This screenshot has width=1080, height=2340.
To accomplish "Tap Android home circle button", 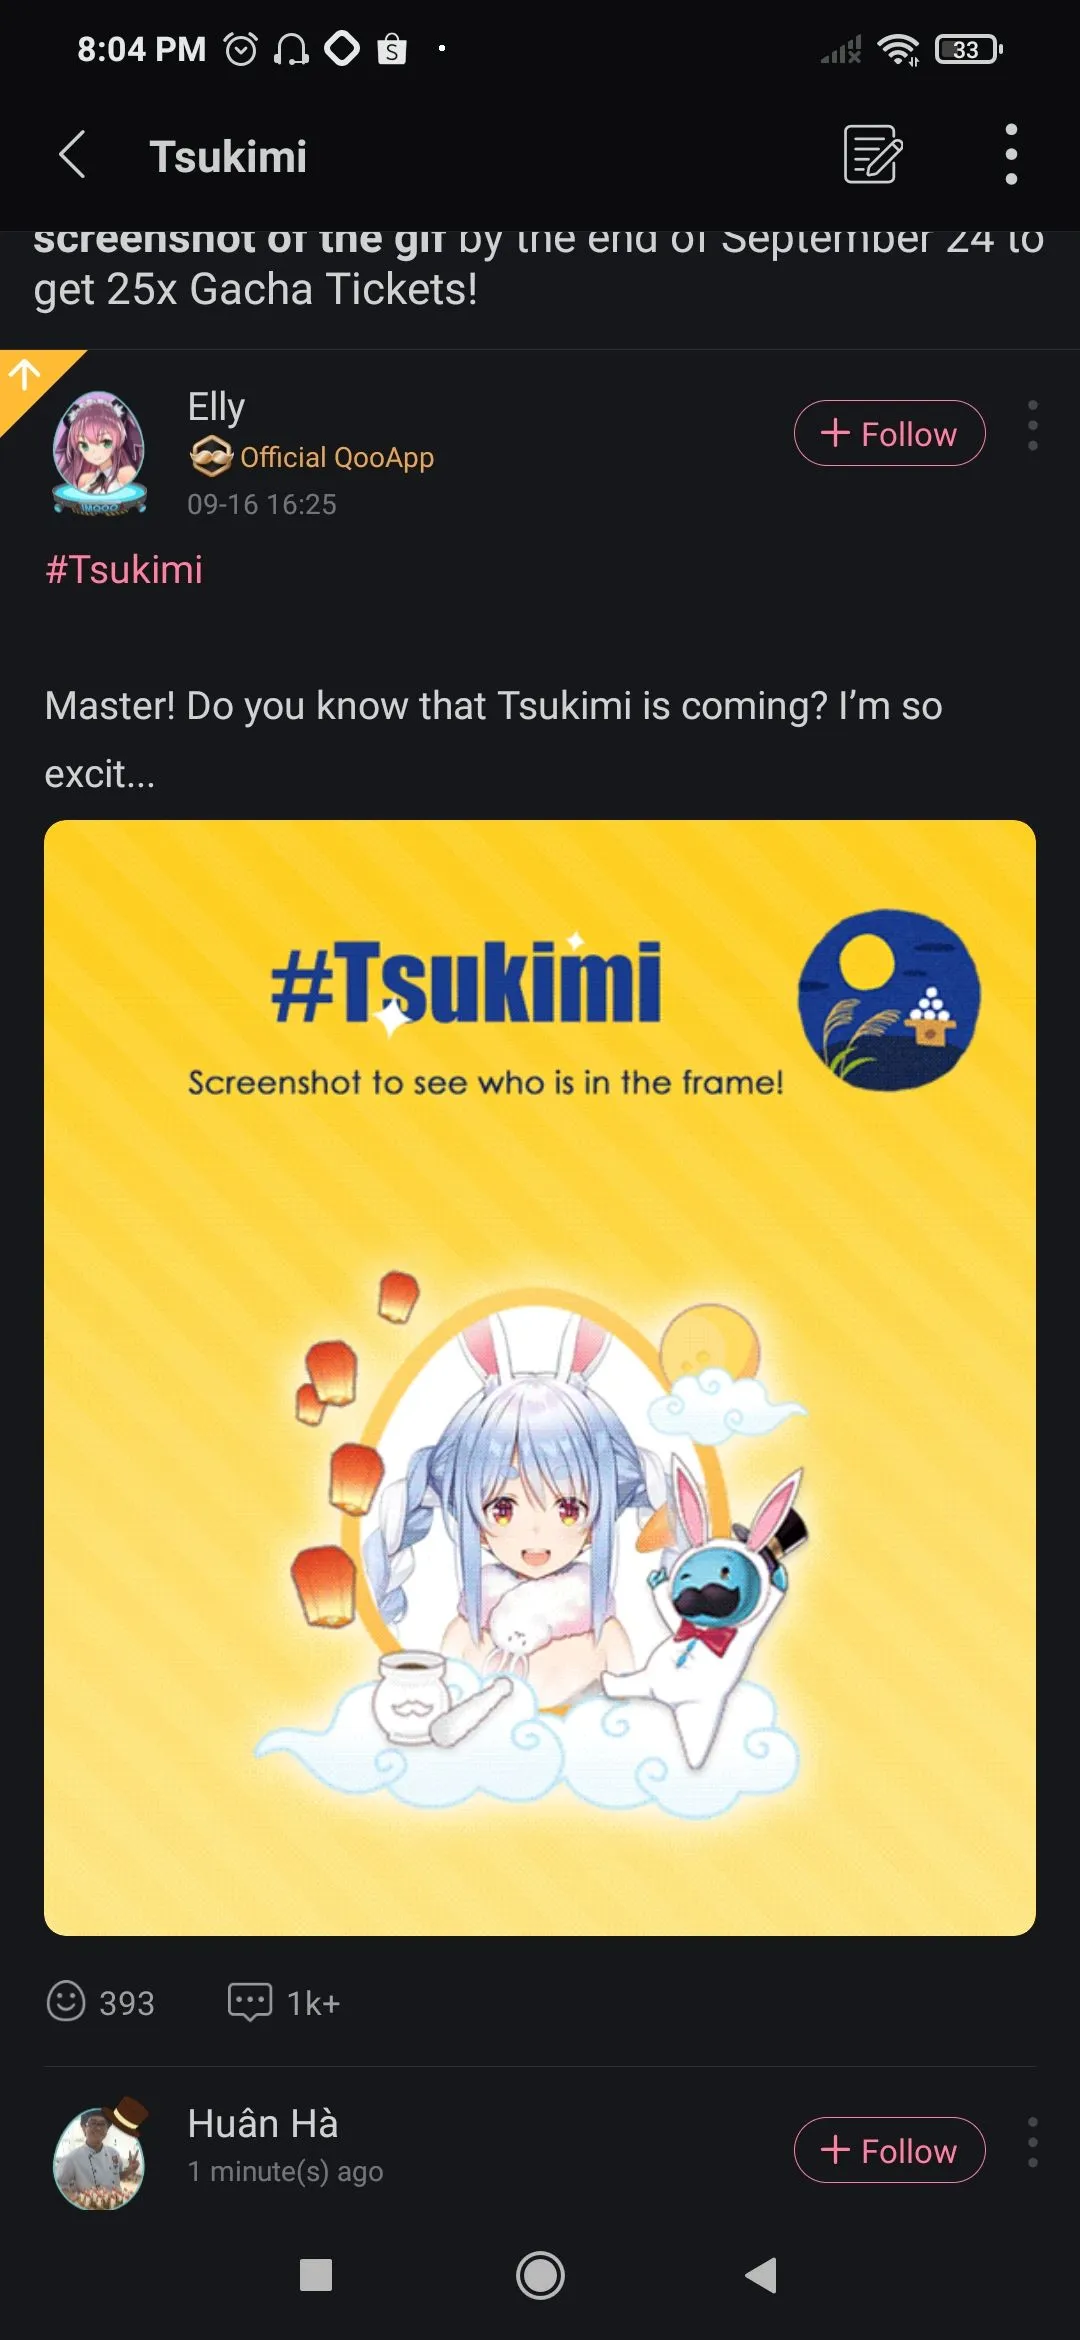I will coord(540,2275).
